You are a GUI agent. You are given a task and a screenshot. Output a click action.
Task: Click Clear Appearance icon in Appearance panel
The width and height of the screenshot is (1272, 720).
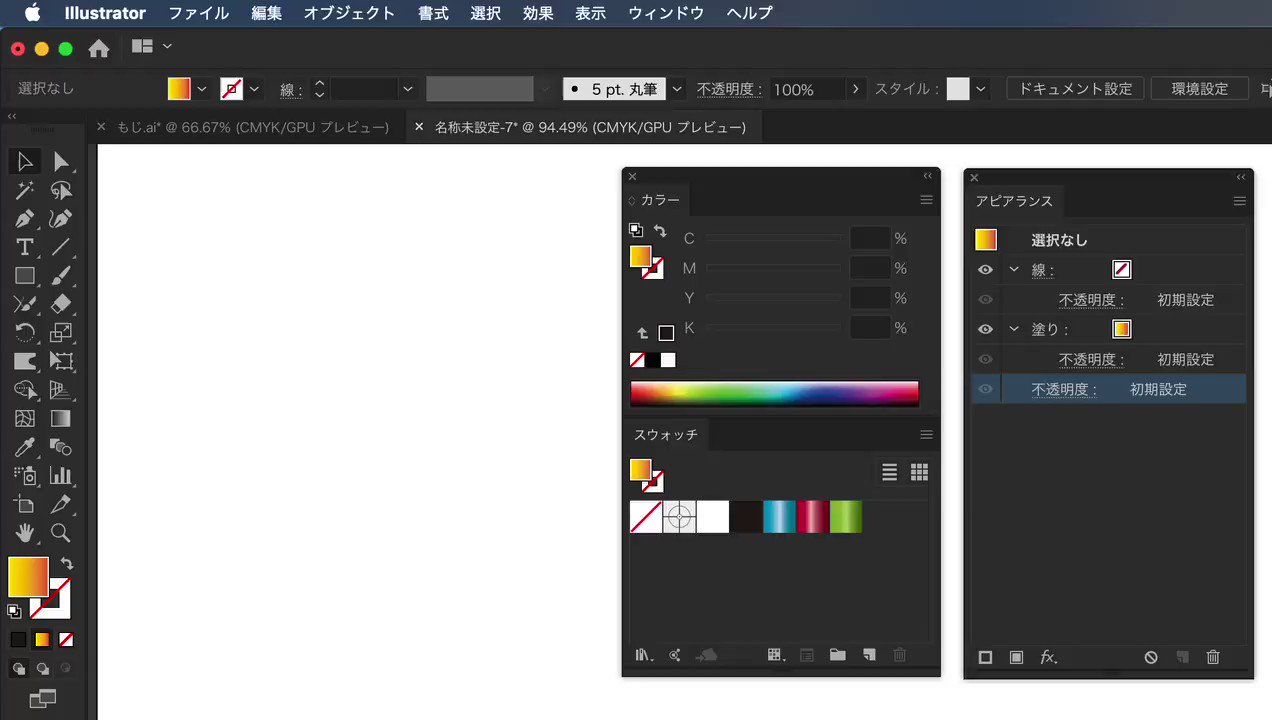coord(1151,657)
